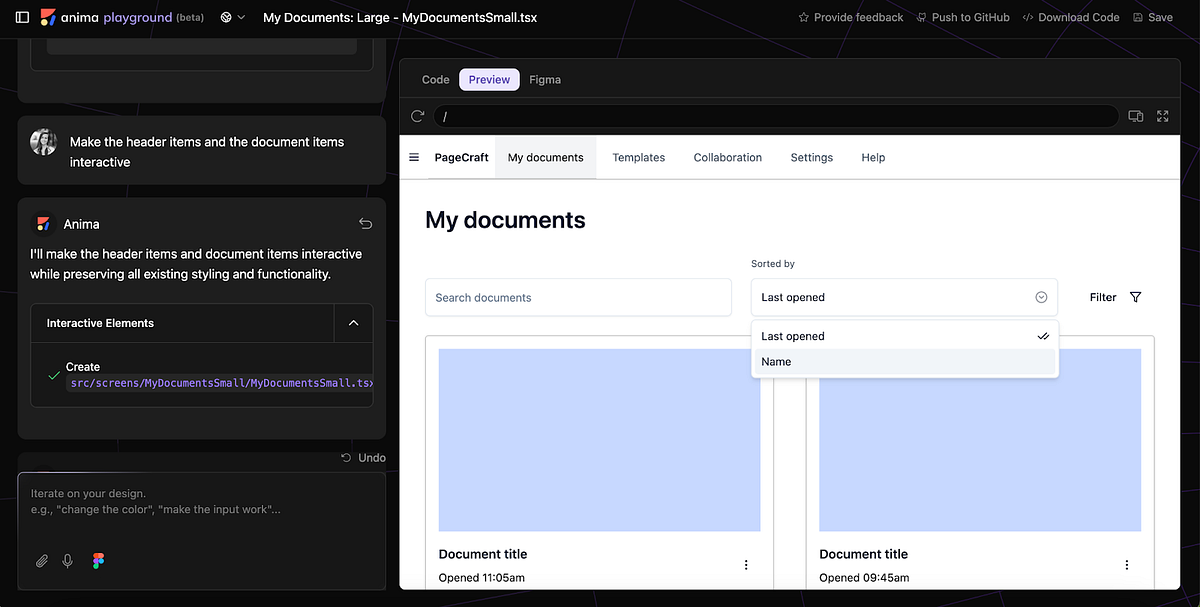Select the microphone voice input icon
This screenshot has height=607, width=1200.
pos(67,561)
